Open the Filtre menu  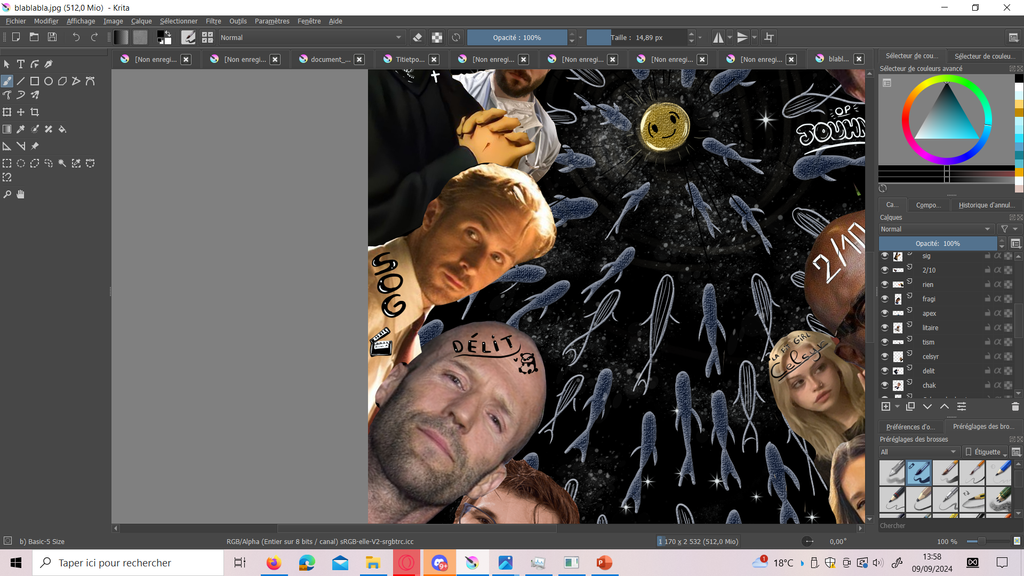point(213,21)
